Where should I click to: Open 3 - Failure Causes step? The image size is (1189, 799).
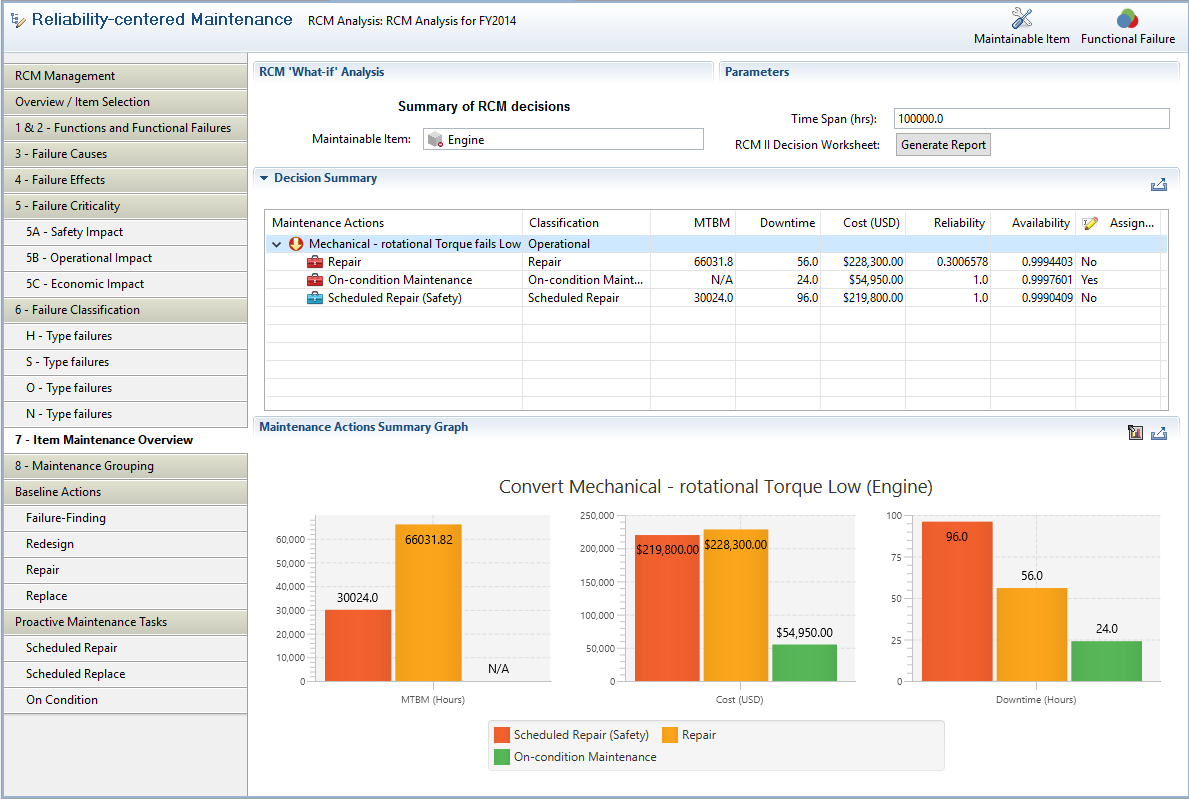pos(126,154)
